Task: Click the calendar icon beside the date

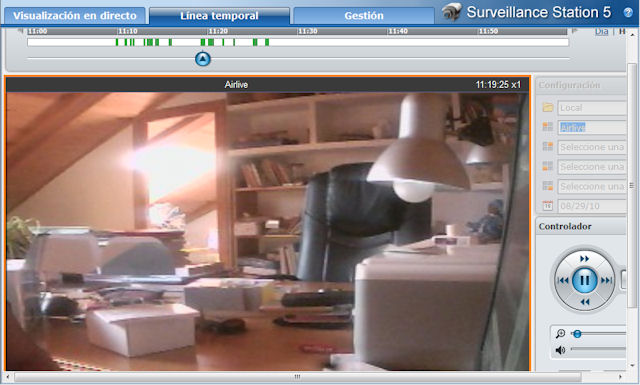Action: (547, 205)
